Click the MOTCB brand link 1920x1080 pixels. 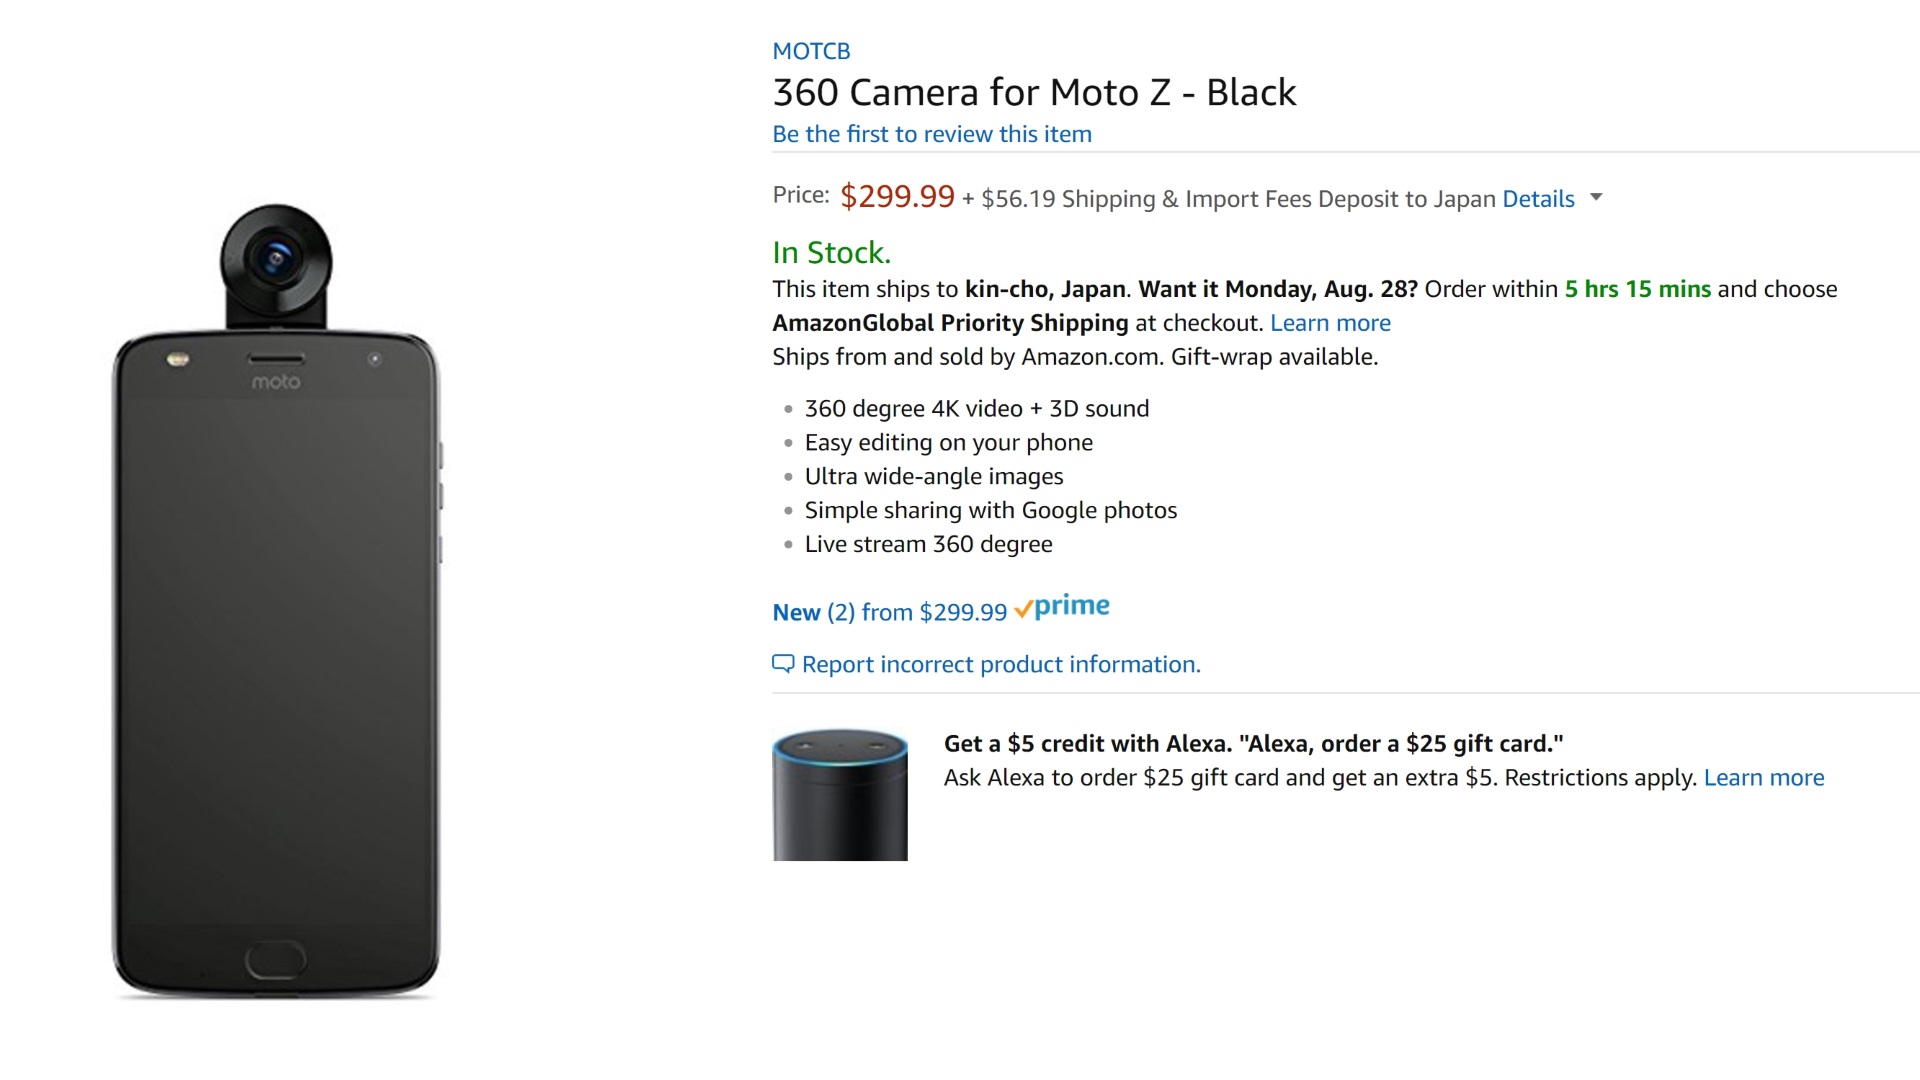coord(811,51)
